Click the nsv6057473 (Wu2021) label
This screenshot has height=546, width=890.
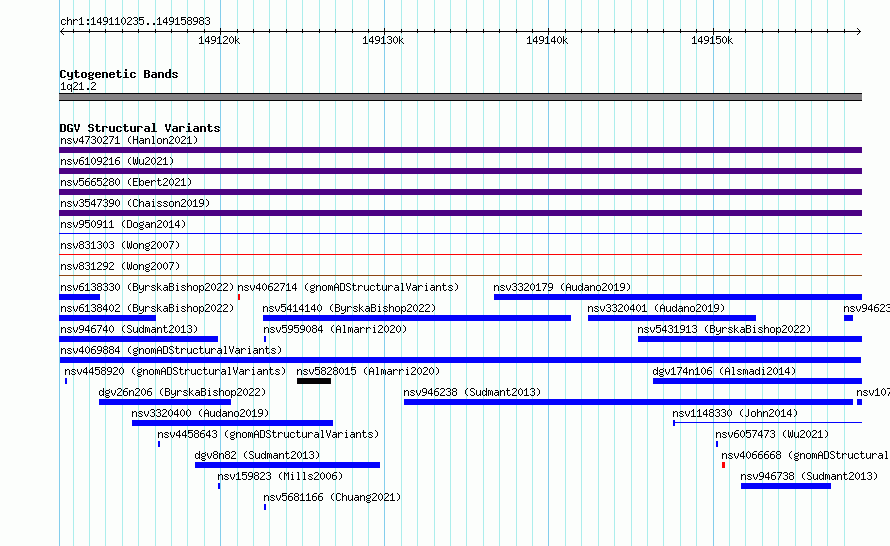tap(772, 434)
